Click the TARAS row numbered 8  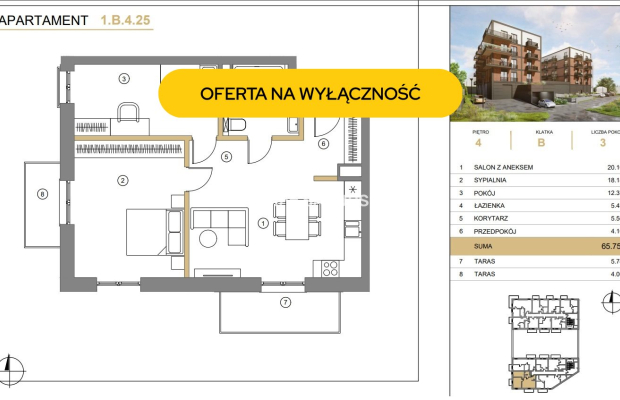[535, 274]
